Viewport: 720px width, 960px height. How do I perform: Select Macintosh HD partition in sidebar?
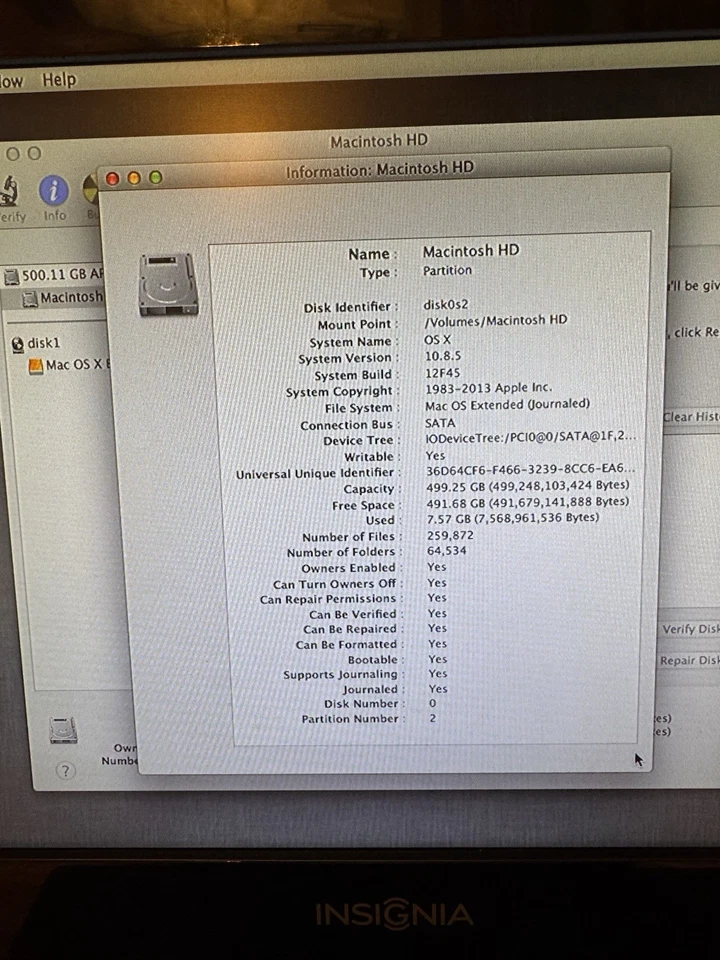(x=62, y=298)
